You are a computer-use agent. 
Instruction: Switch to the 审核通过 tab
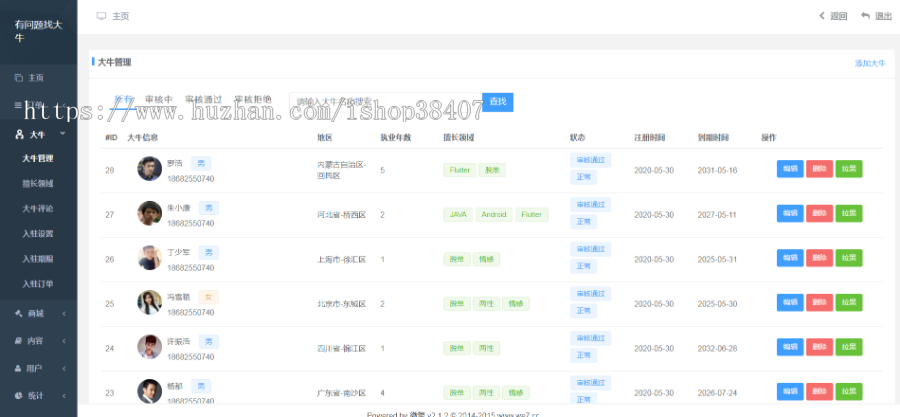coord(203,99)
